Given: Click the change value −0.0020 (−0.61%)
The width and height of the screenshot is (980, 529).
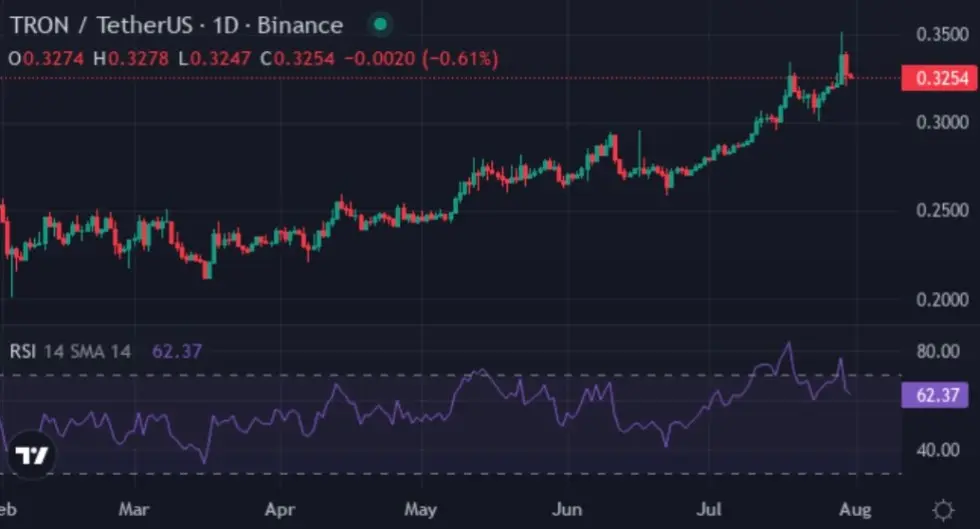Looking at the screenshot, I should point(421,59).
